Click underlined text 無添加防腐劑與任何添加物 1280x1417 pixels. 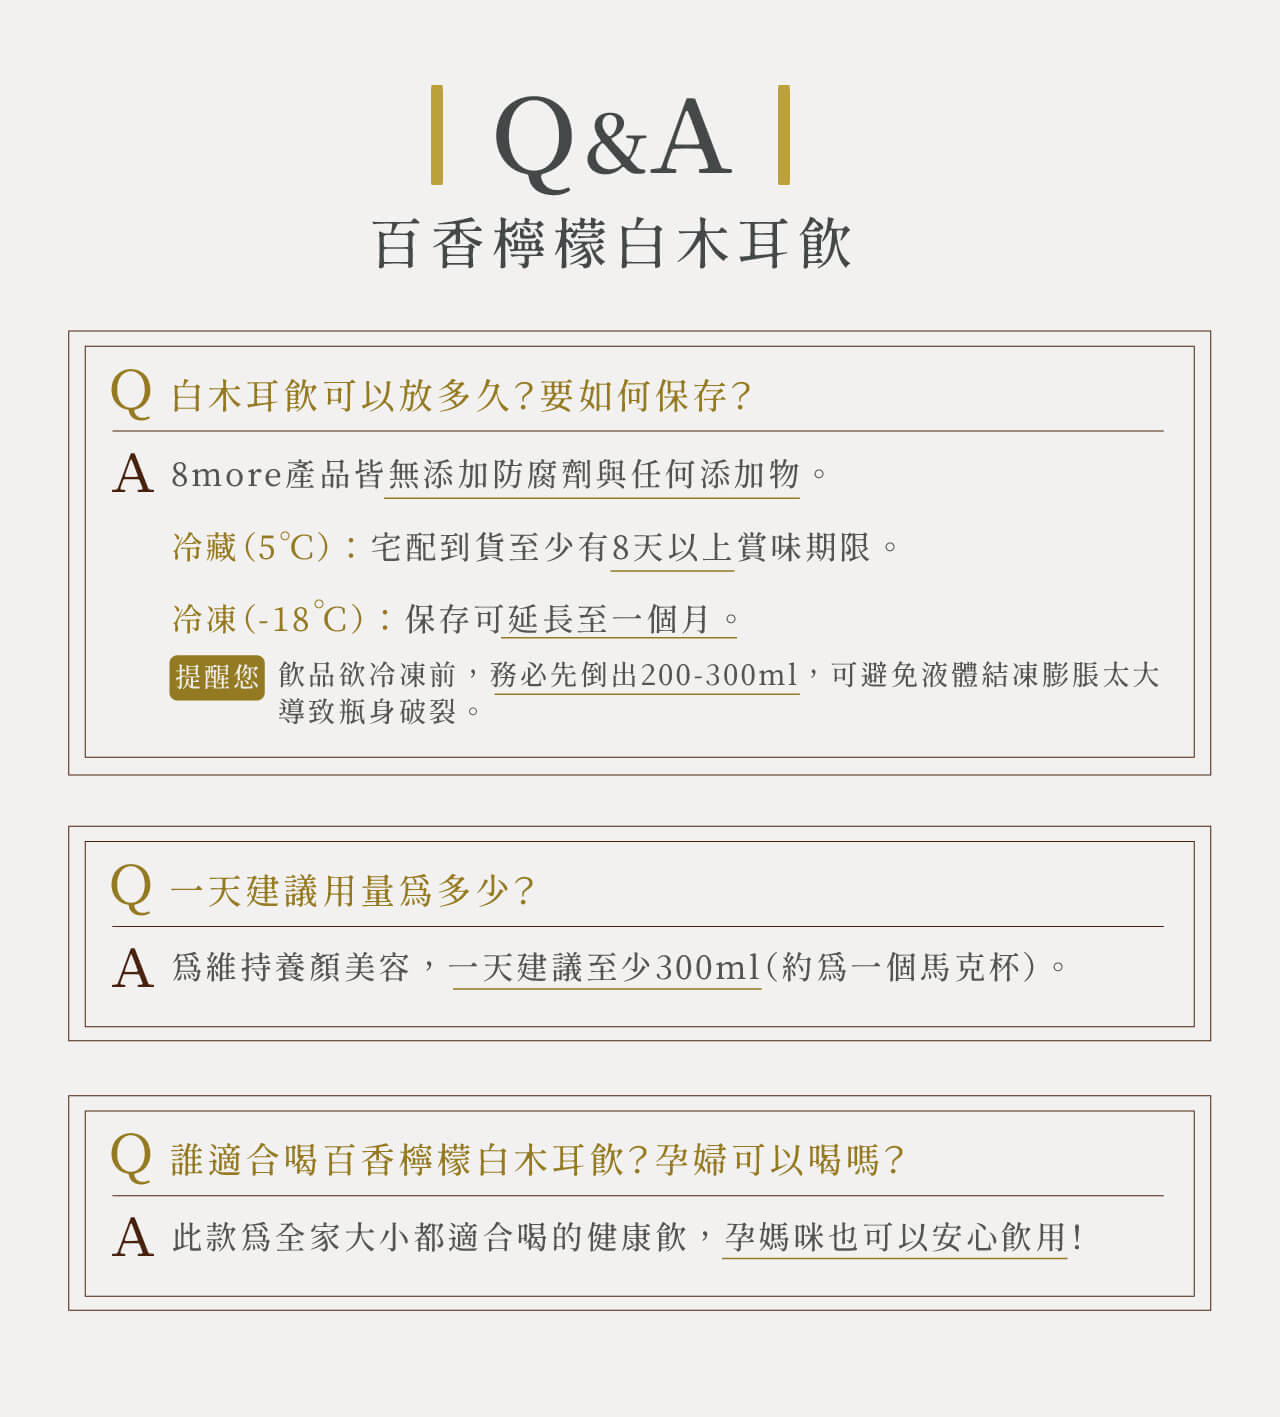click(x=593, y=474)
